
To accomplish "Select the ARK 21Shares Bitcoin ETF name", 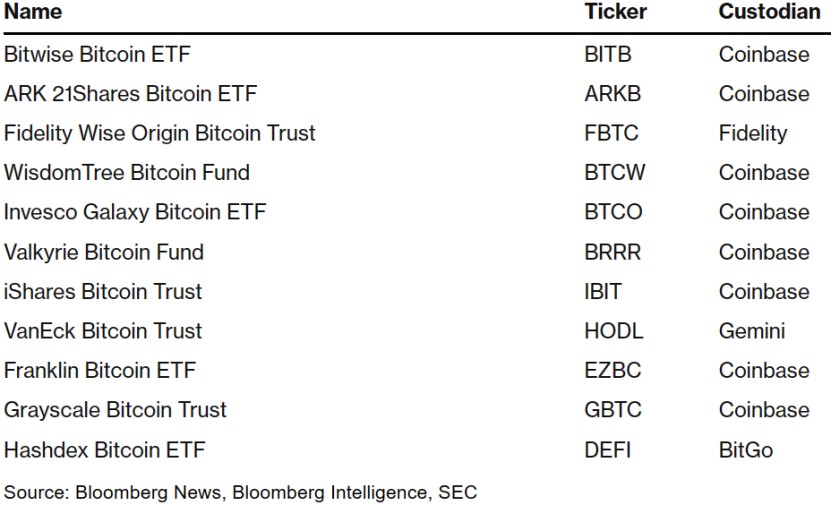I will pos(130,94).
